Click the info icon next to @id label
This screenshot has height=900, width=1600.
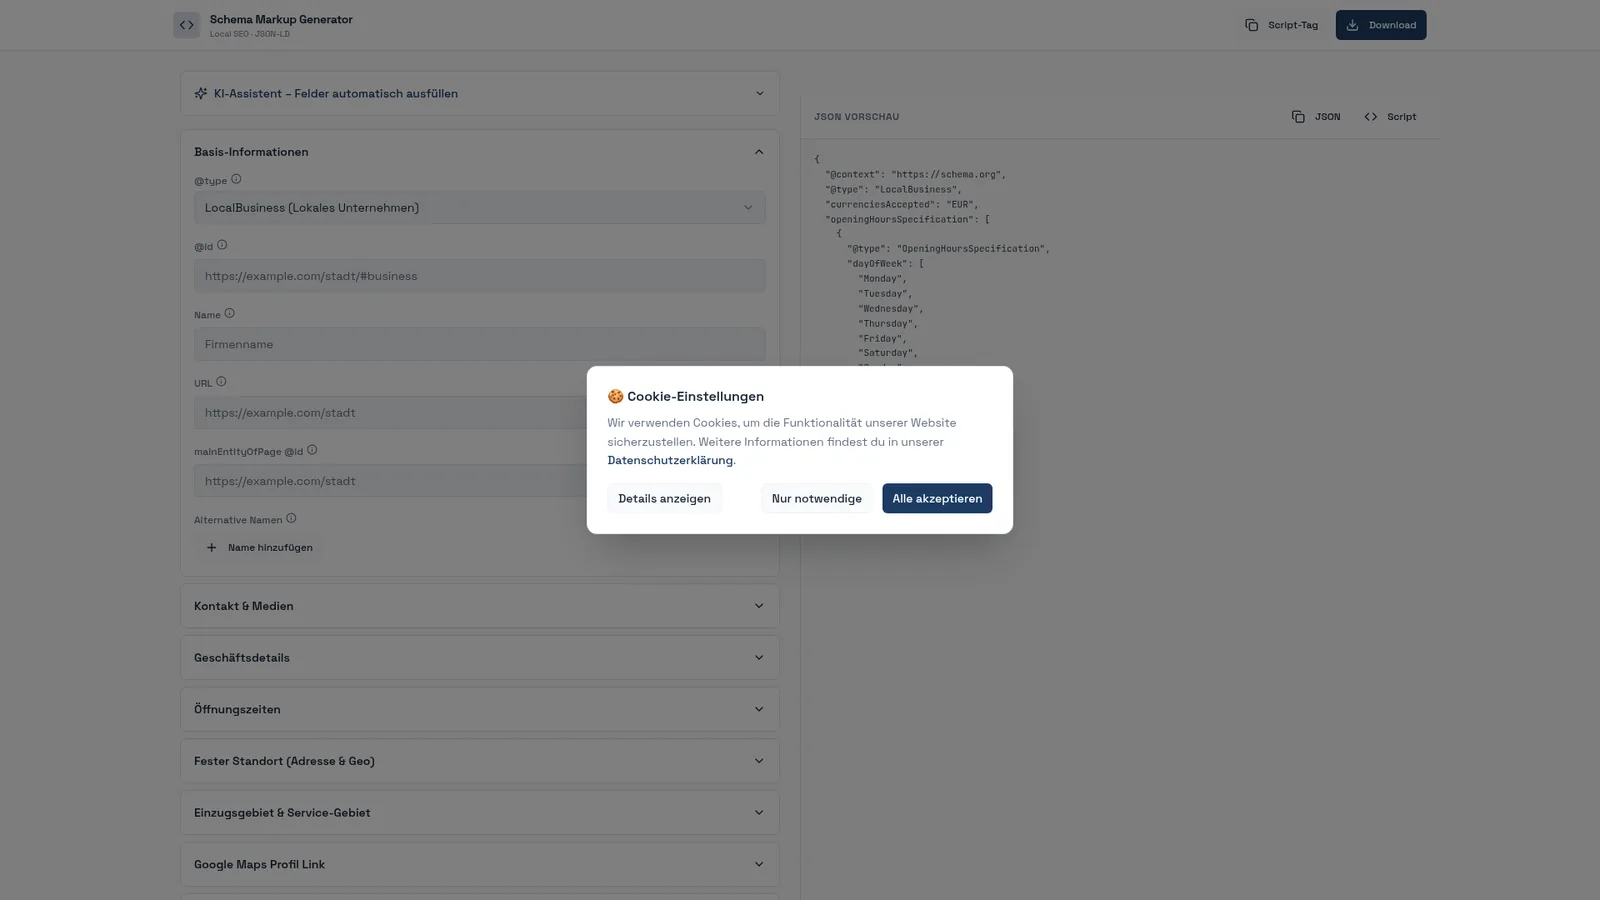tap(222, 245)
